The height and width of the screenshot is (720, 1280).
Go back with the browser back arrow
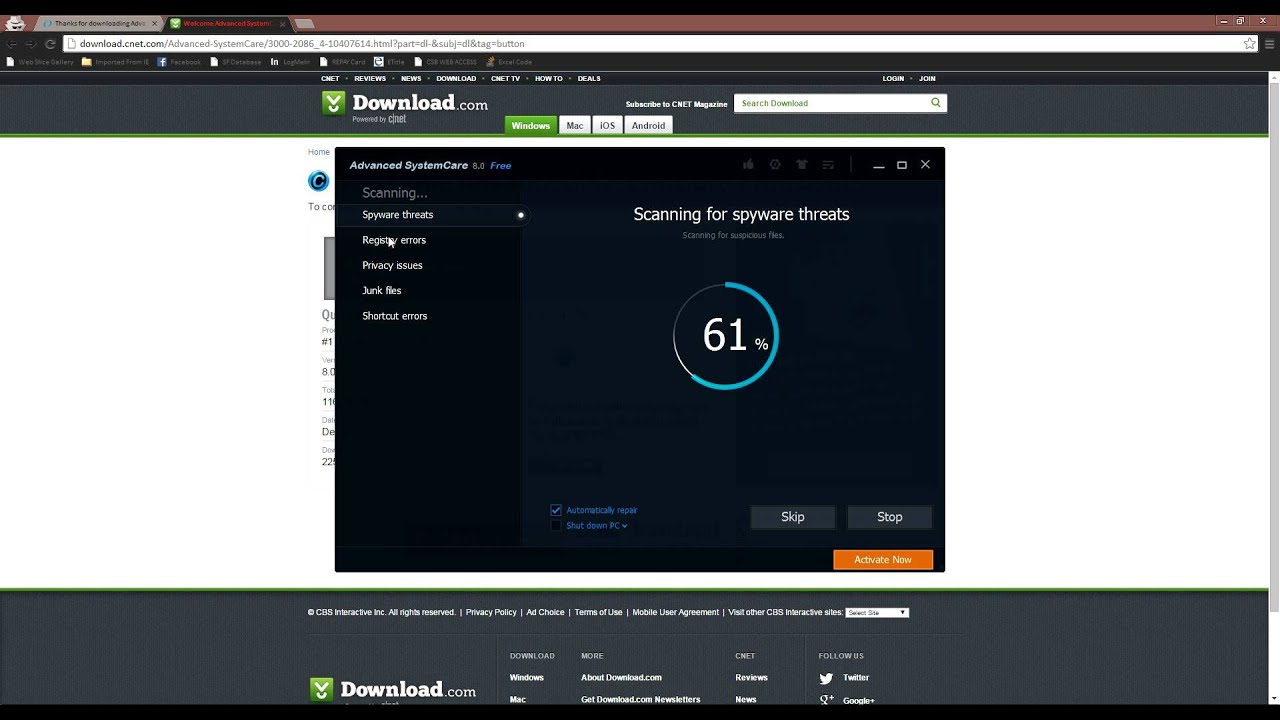tap(12, 44)
